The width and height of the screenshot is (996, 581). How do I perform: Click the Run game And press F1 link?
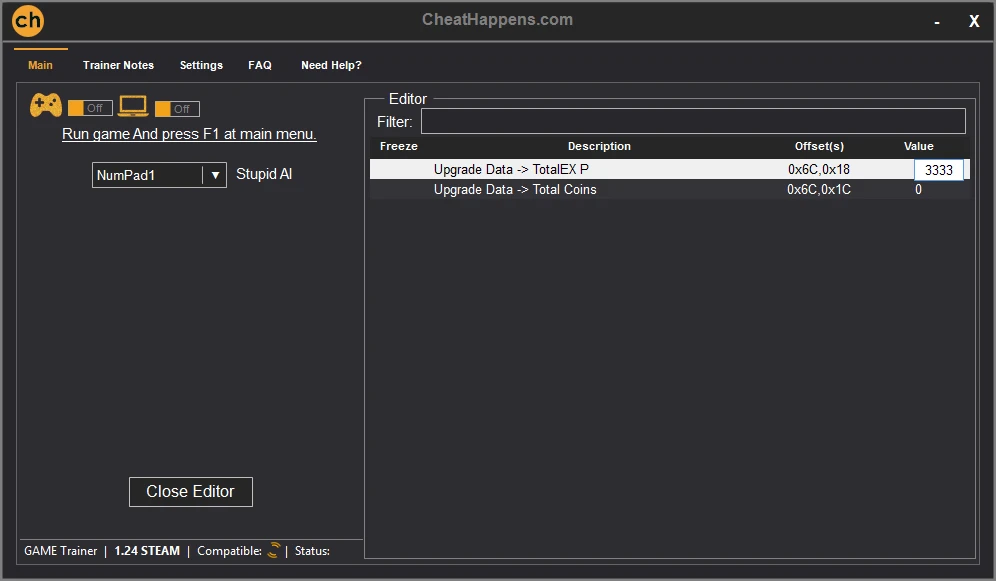pos(189,134)
